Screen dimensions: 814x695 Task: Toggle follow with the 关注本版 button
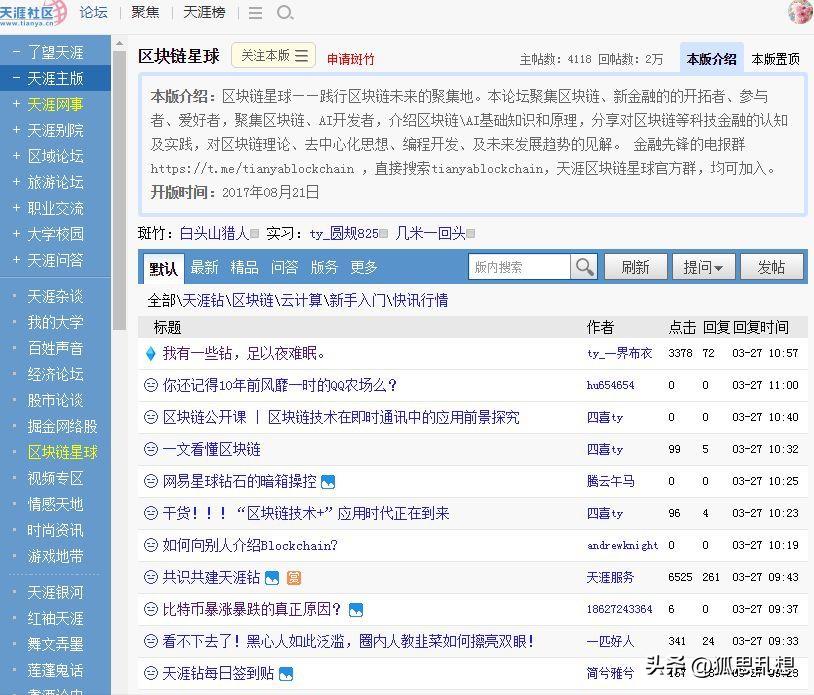pos(274,56)
